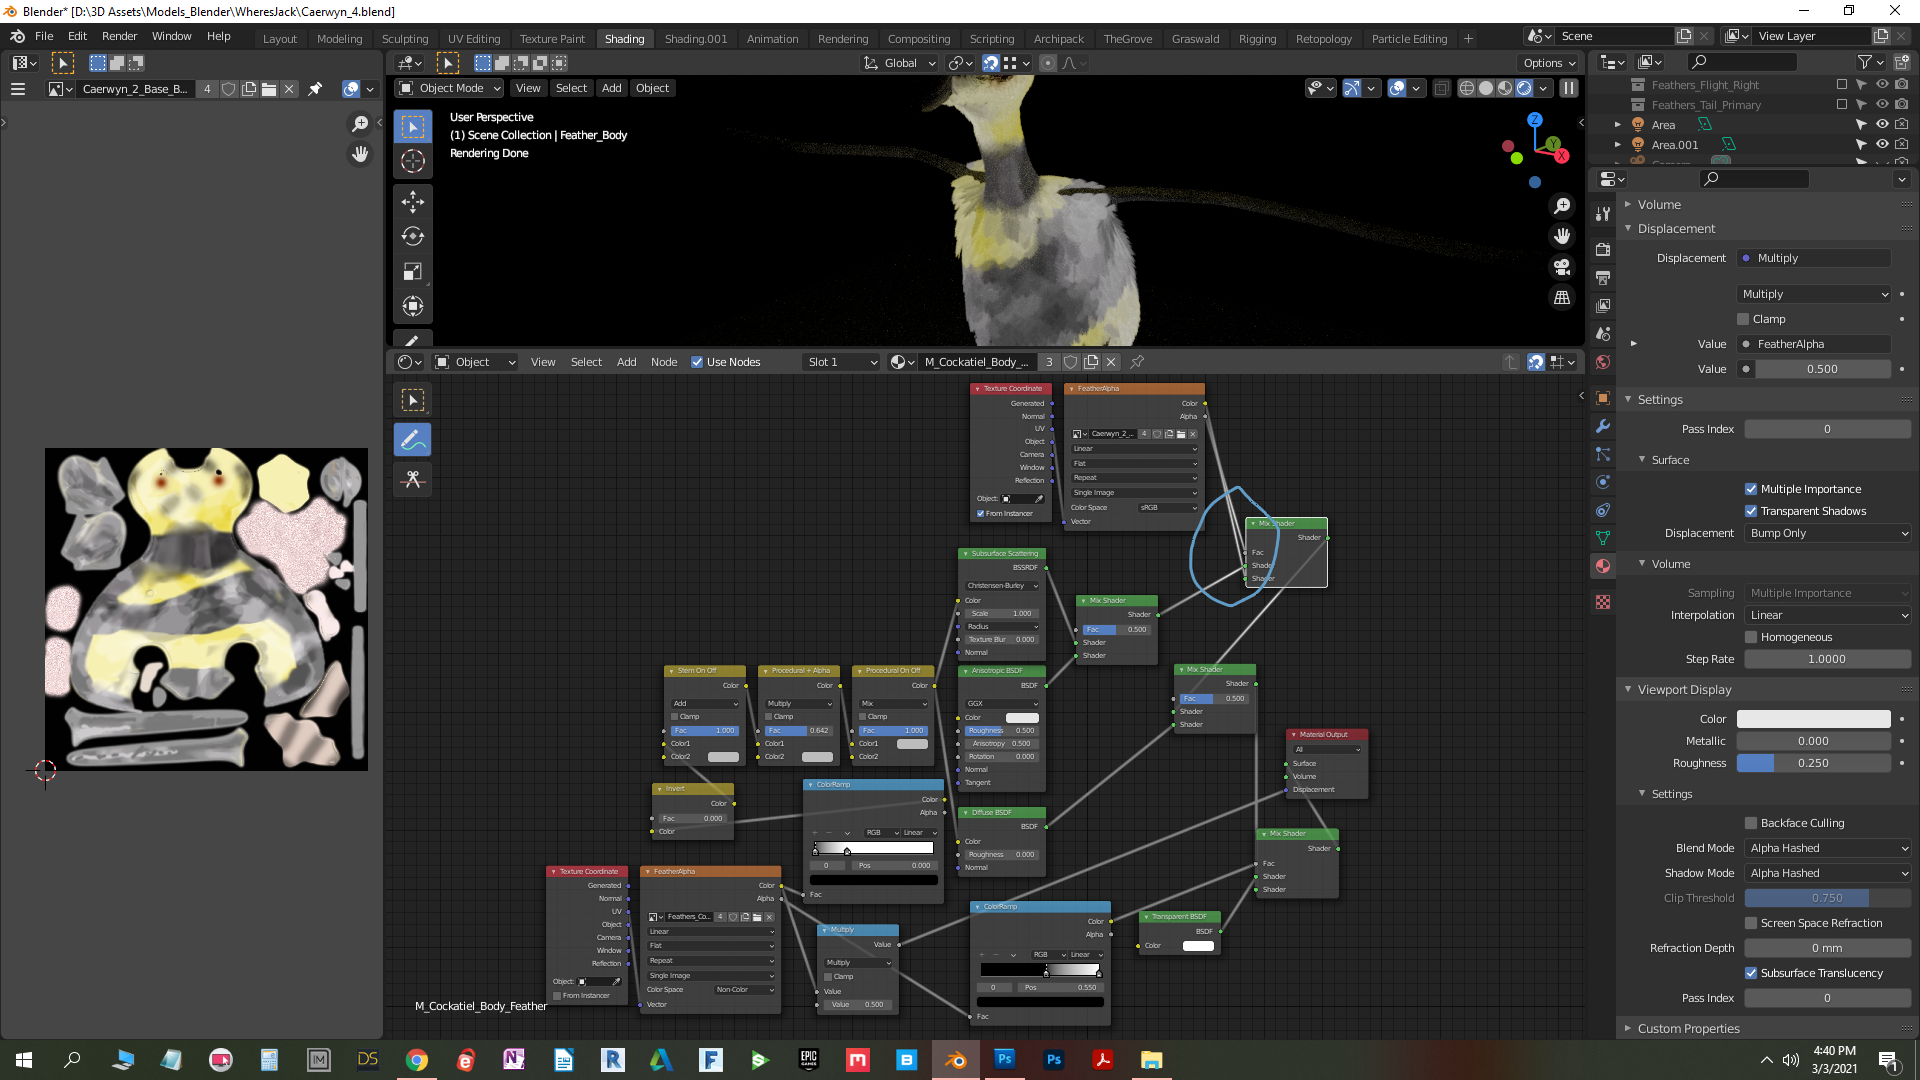This screenshot has width=1920, height=1080.
Task: Open the Render menu
Action: click(x=119, y=36)
